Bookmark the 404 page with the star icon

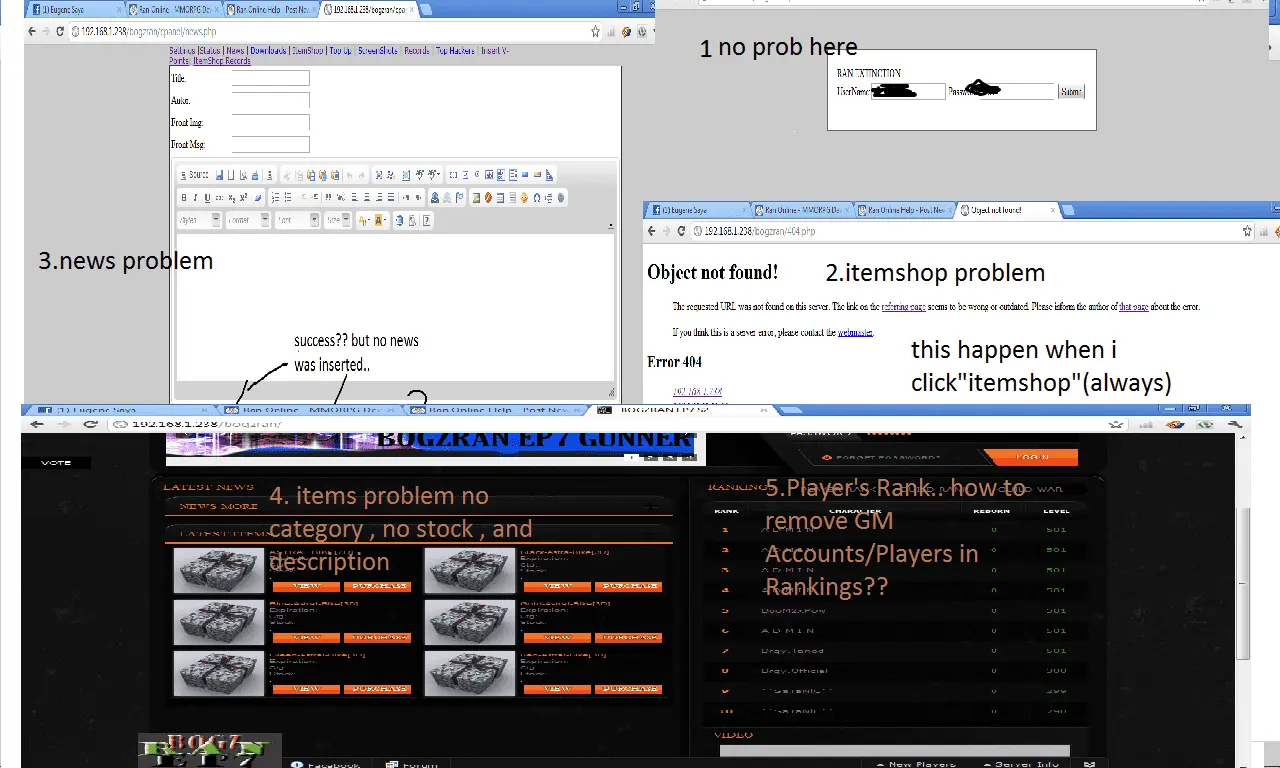click(x=1247, y=231)
